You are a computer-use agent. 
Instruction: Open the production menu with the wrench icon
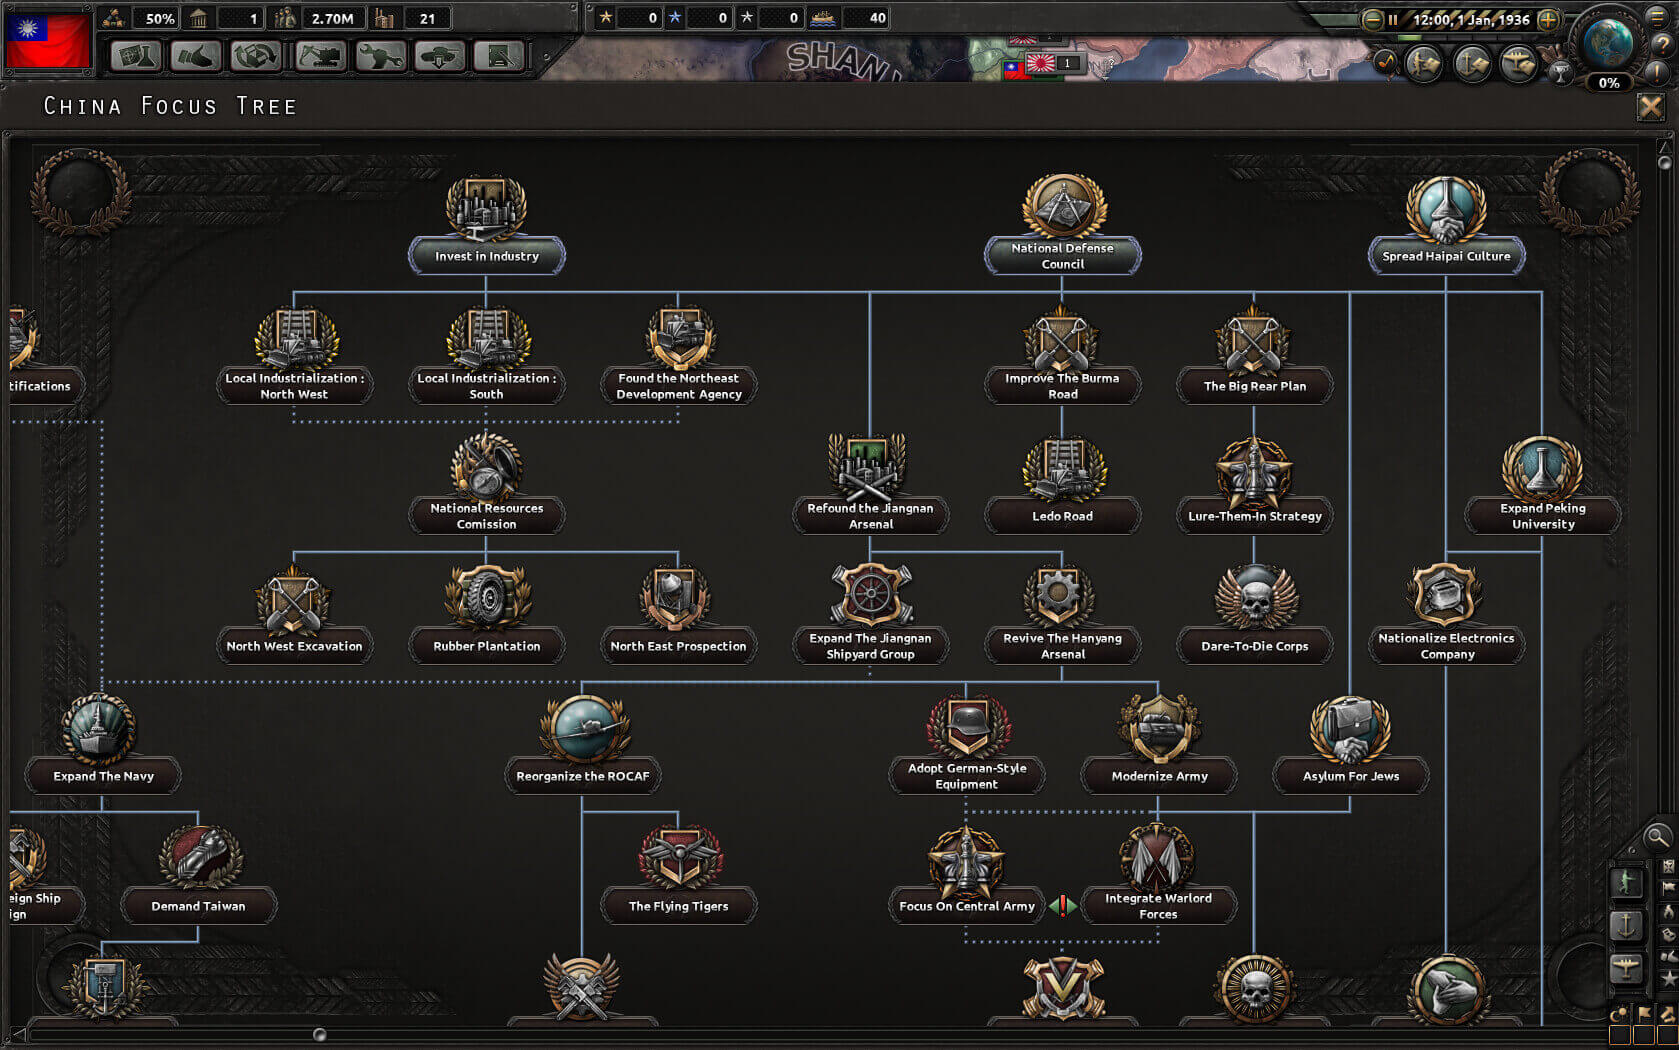pyautogui.click(x=380, y=57)
